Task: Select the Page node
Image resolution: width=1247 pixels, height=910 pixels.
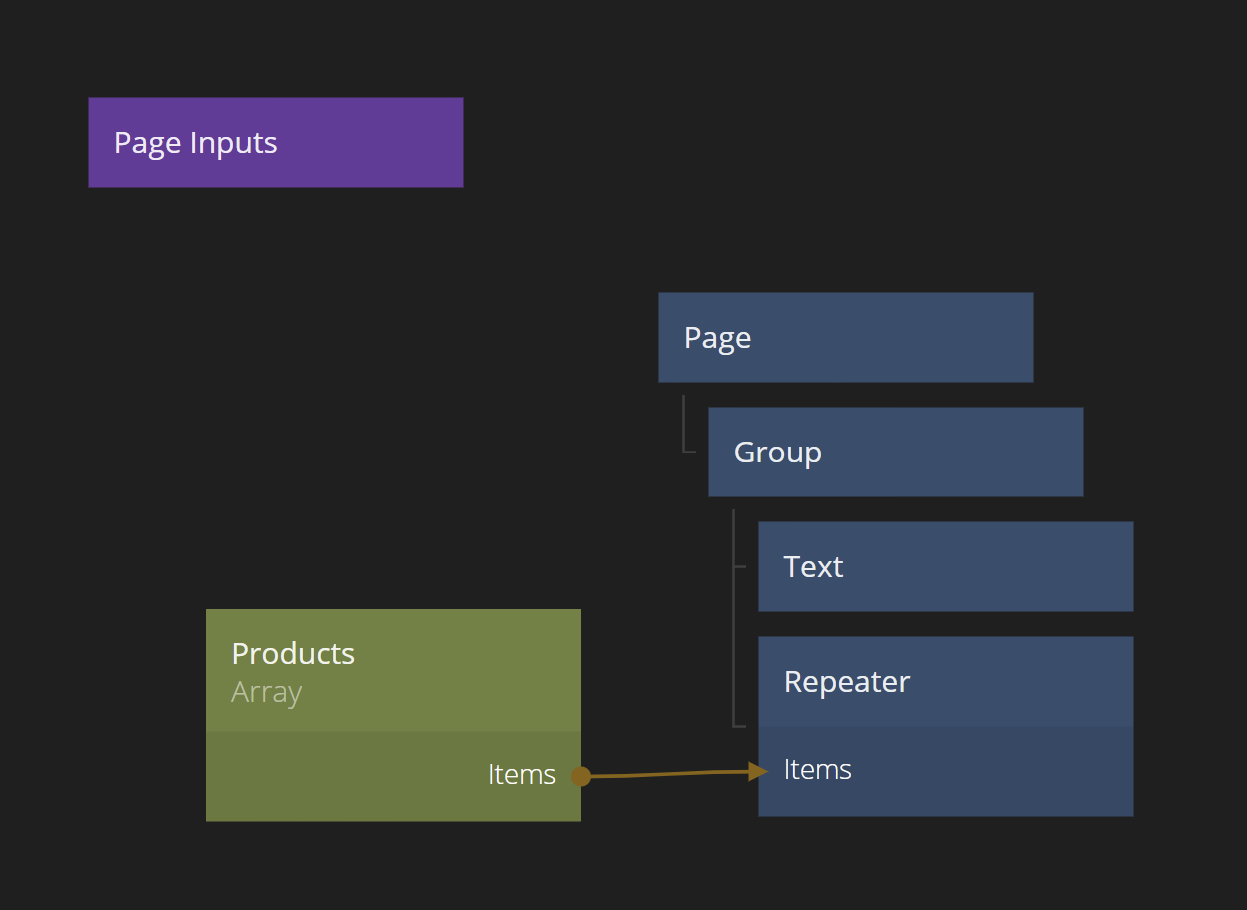Action: 845,337
